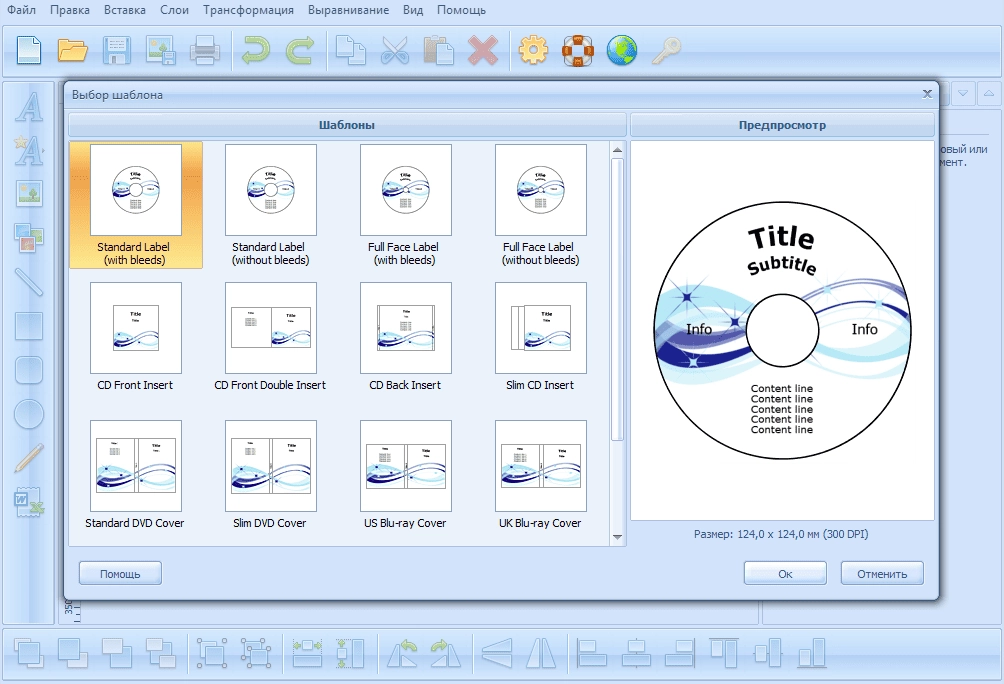Click template list scrollbar down arrow

tap(617, 537)
